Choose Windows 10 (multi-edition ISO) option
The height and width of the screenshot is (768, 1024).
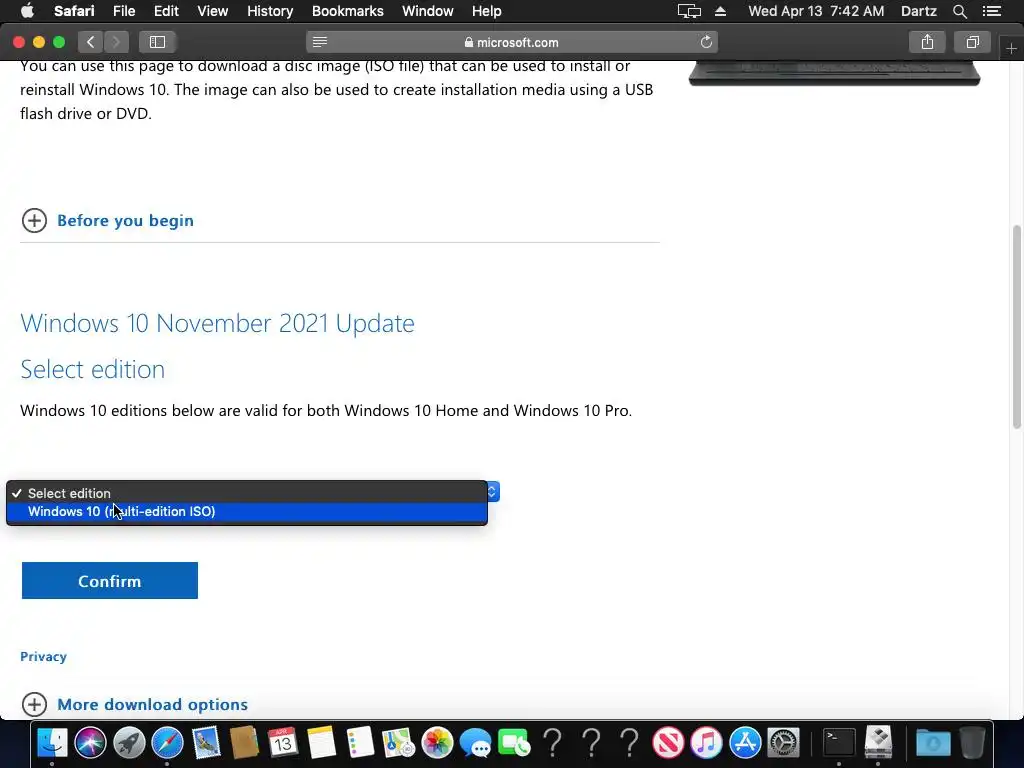tap(247, 511)
